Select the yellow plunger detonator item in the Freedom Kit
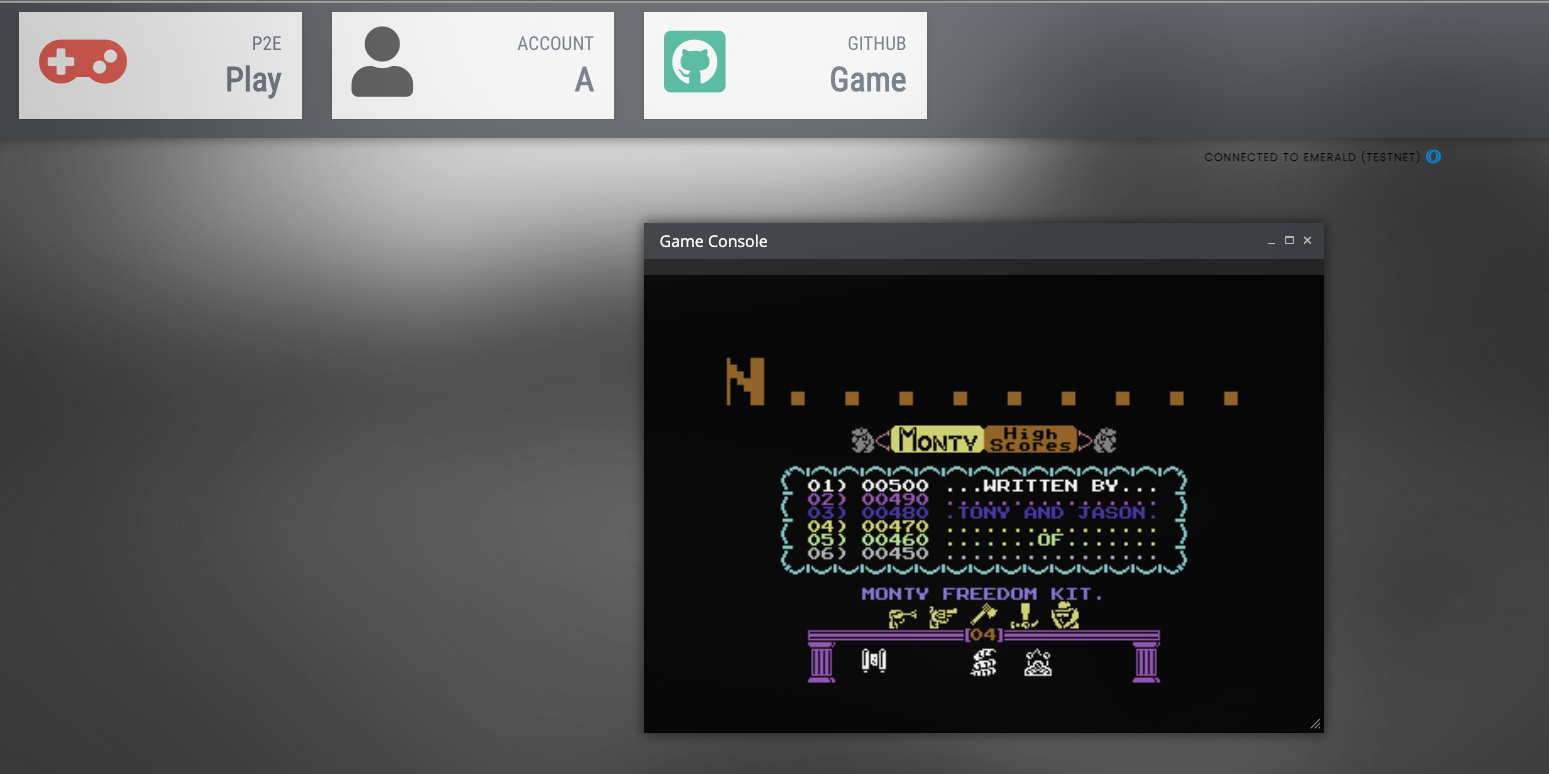The image size is (1549, 774). click(1024, 616)
